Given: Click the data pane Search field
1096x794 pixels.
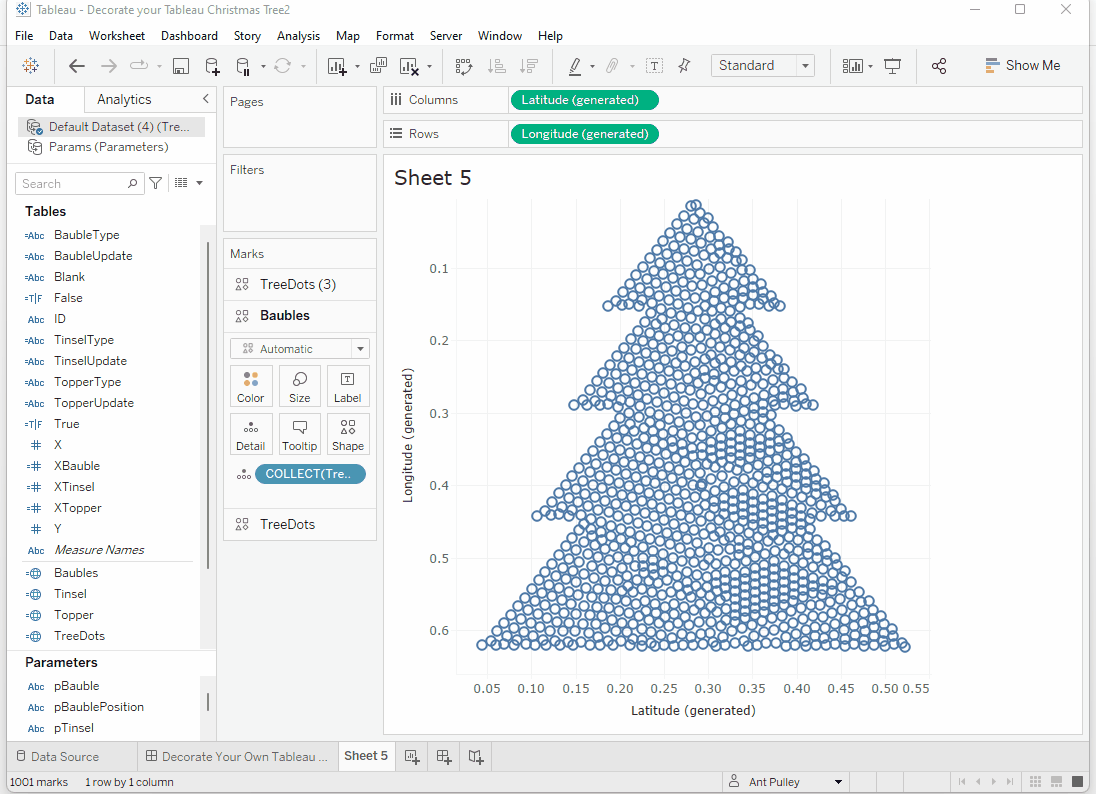Looking at the screenshot, I should tap(72, 184).
